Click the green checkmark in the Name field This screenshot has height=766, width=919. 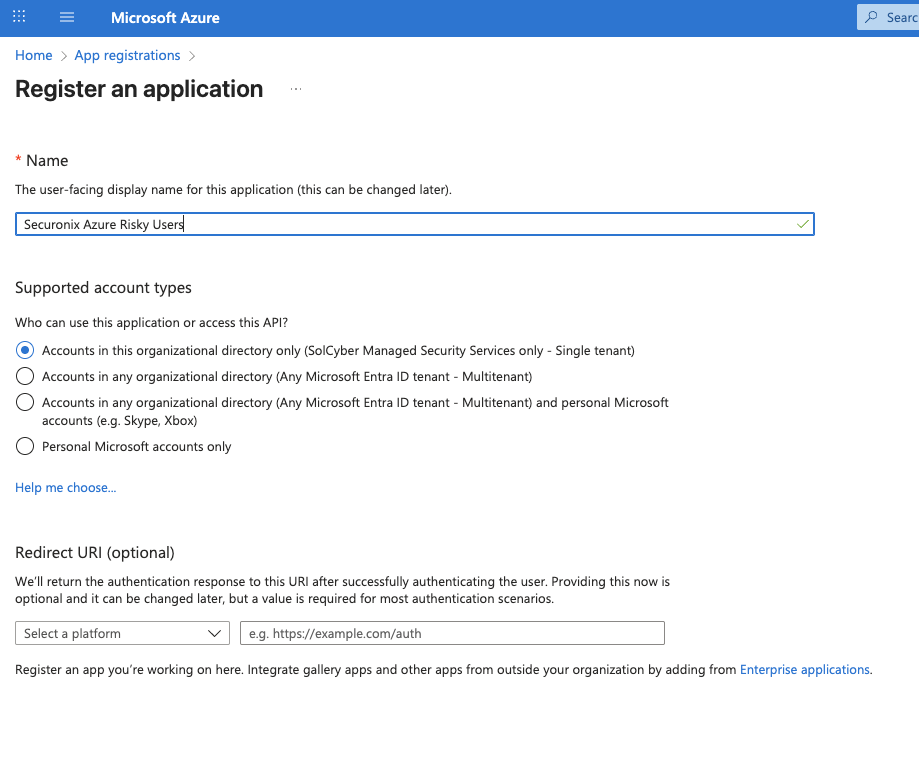tap(802, 225)
